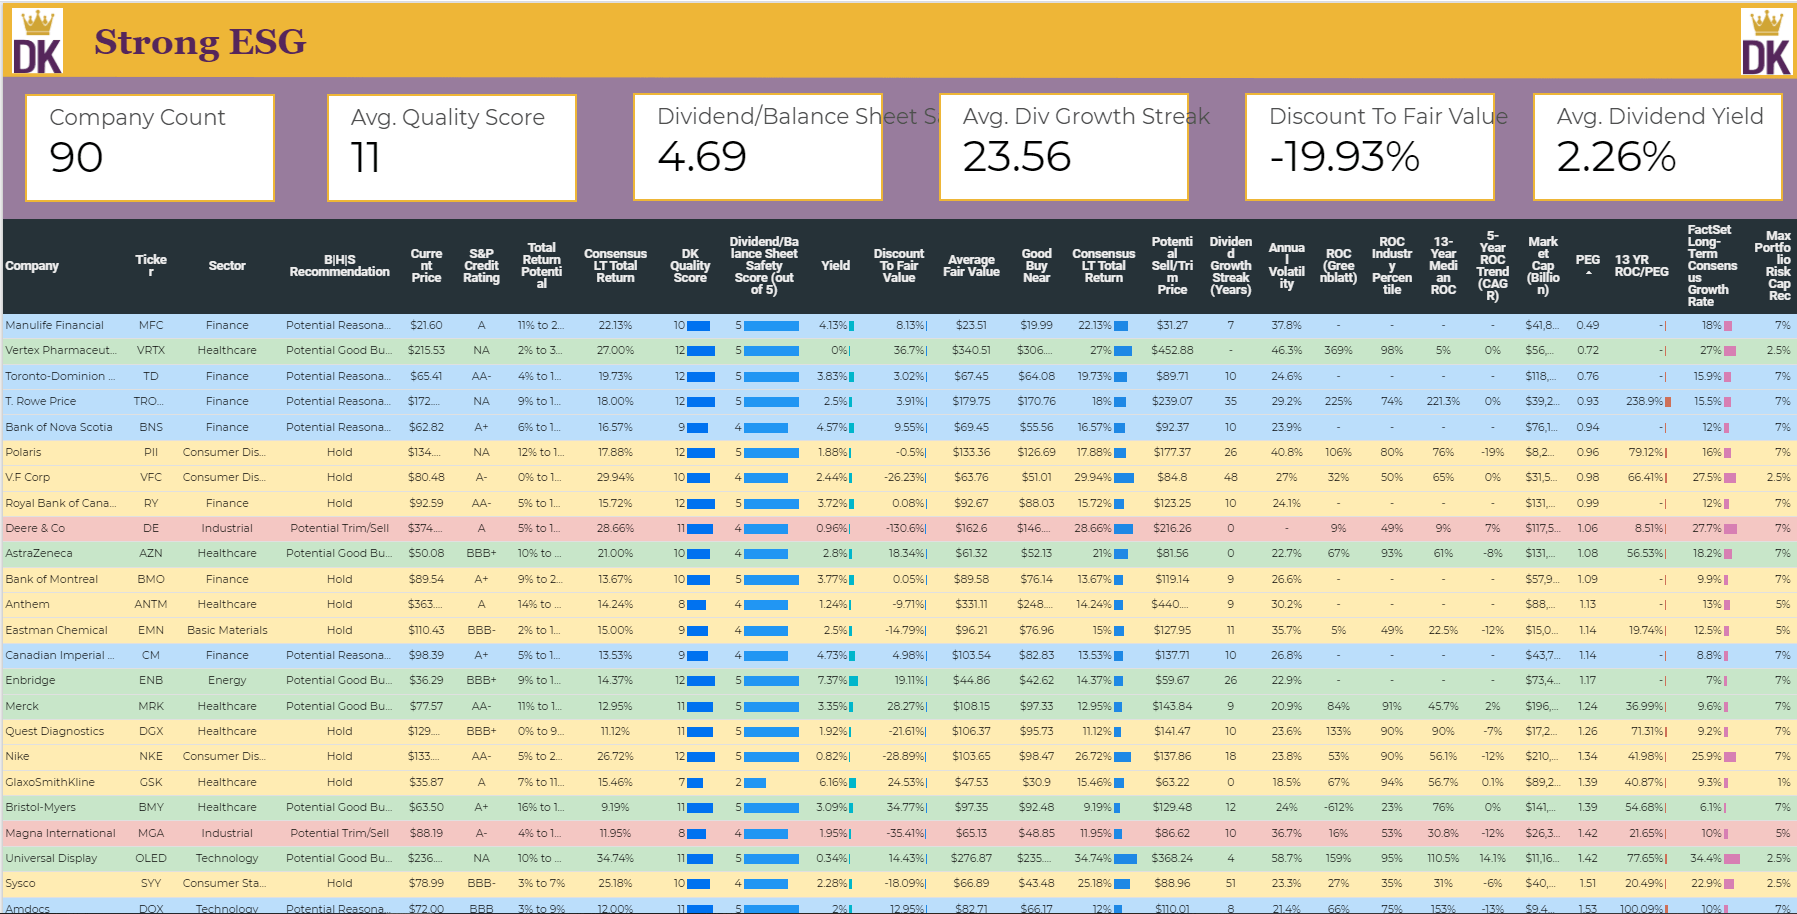The width and height of the screenshot is (1797, 914).
Task: Click the PEG column header with sort arrow
Action: click(x=1588, y=264)
